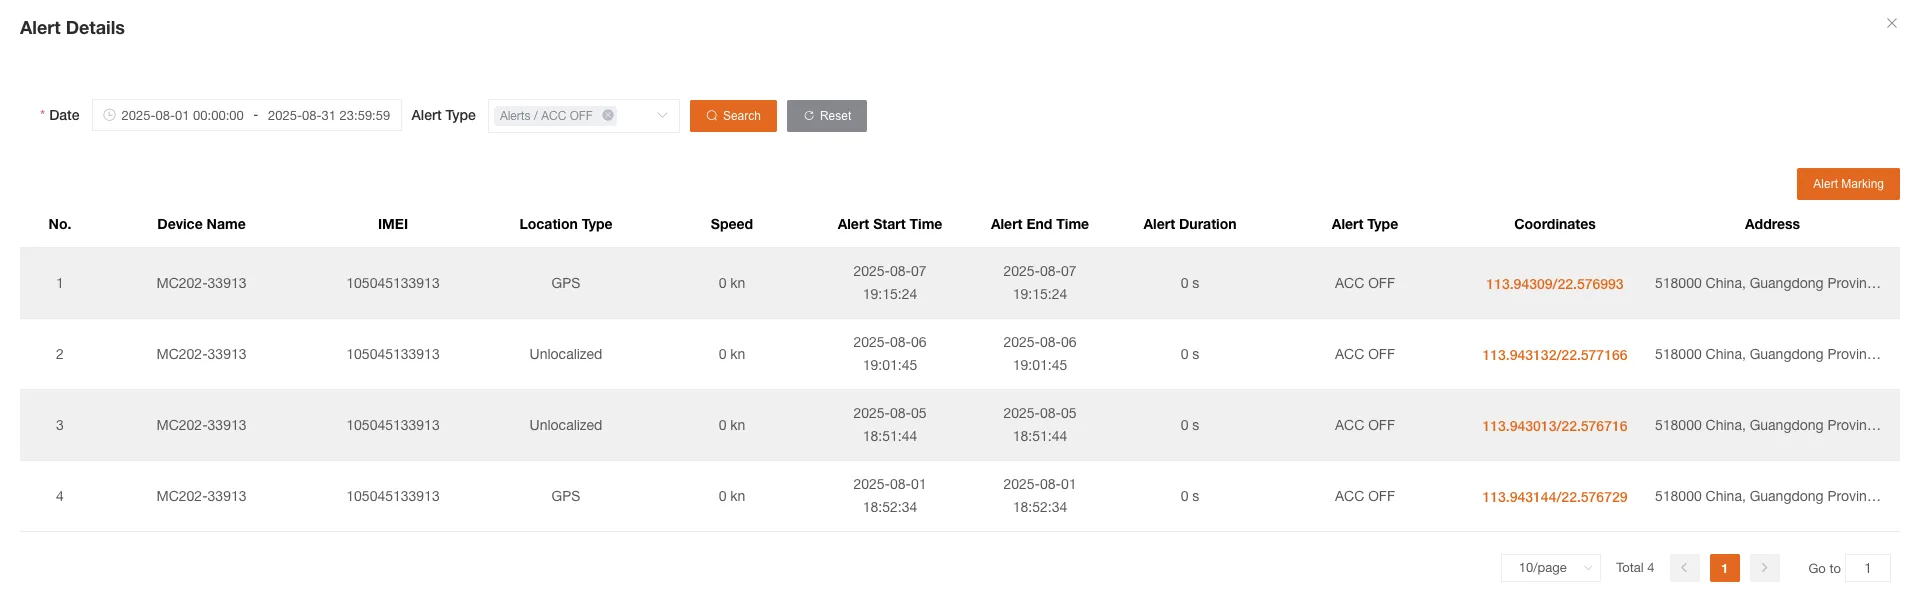Click the Reset button
1916x596 pixels.
point(827,116)
